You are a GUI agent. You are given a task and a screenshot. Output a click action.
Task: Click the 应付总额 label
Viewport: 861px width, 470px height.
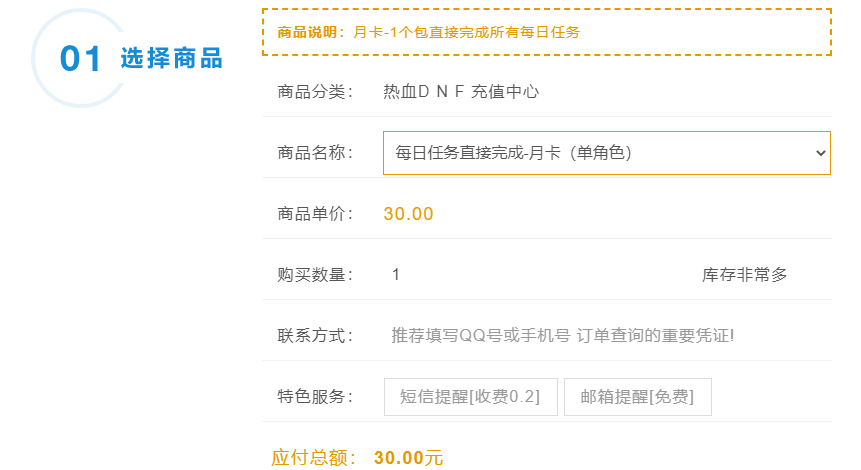click(x=314, y=458)
